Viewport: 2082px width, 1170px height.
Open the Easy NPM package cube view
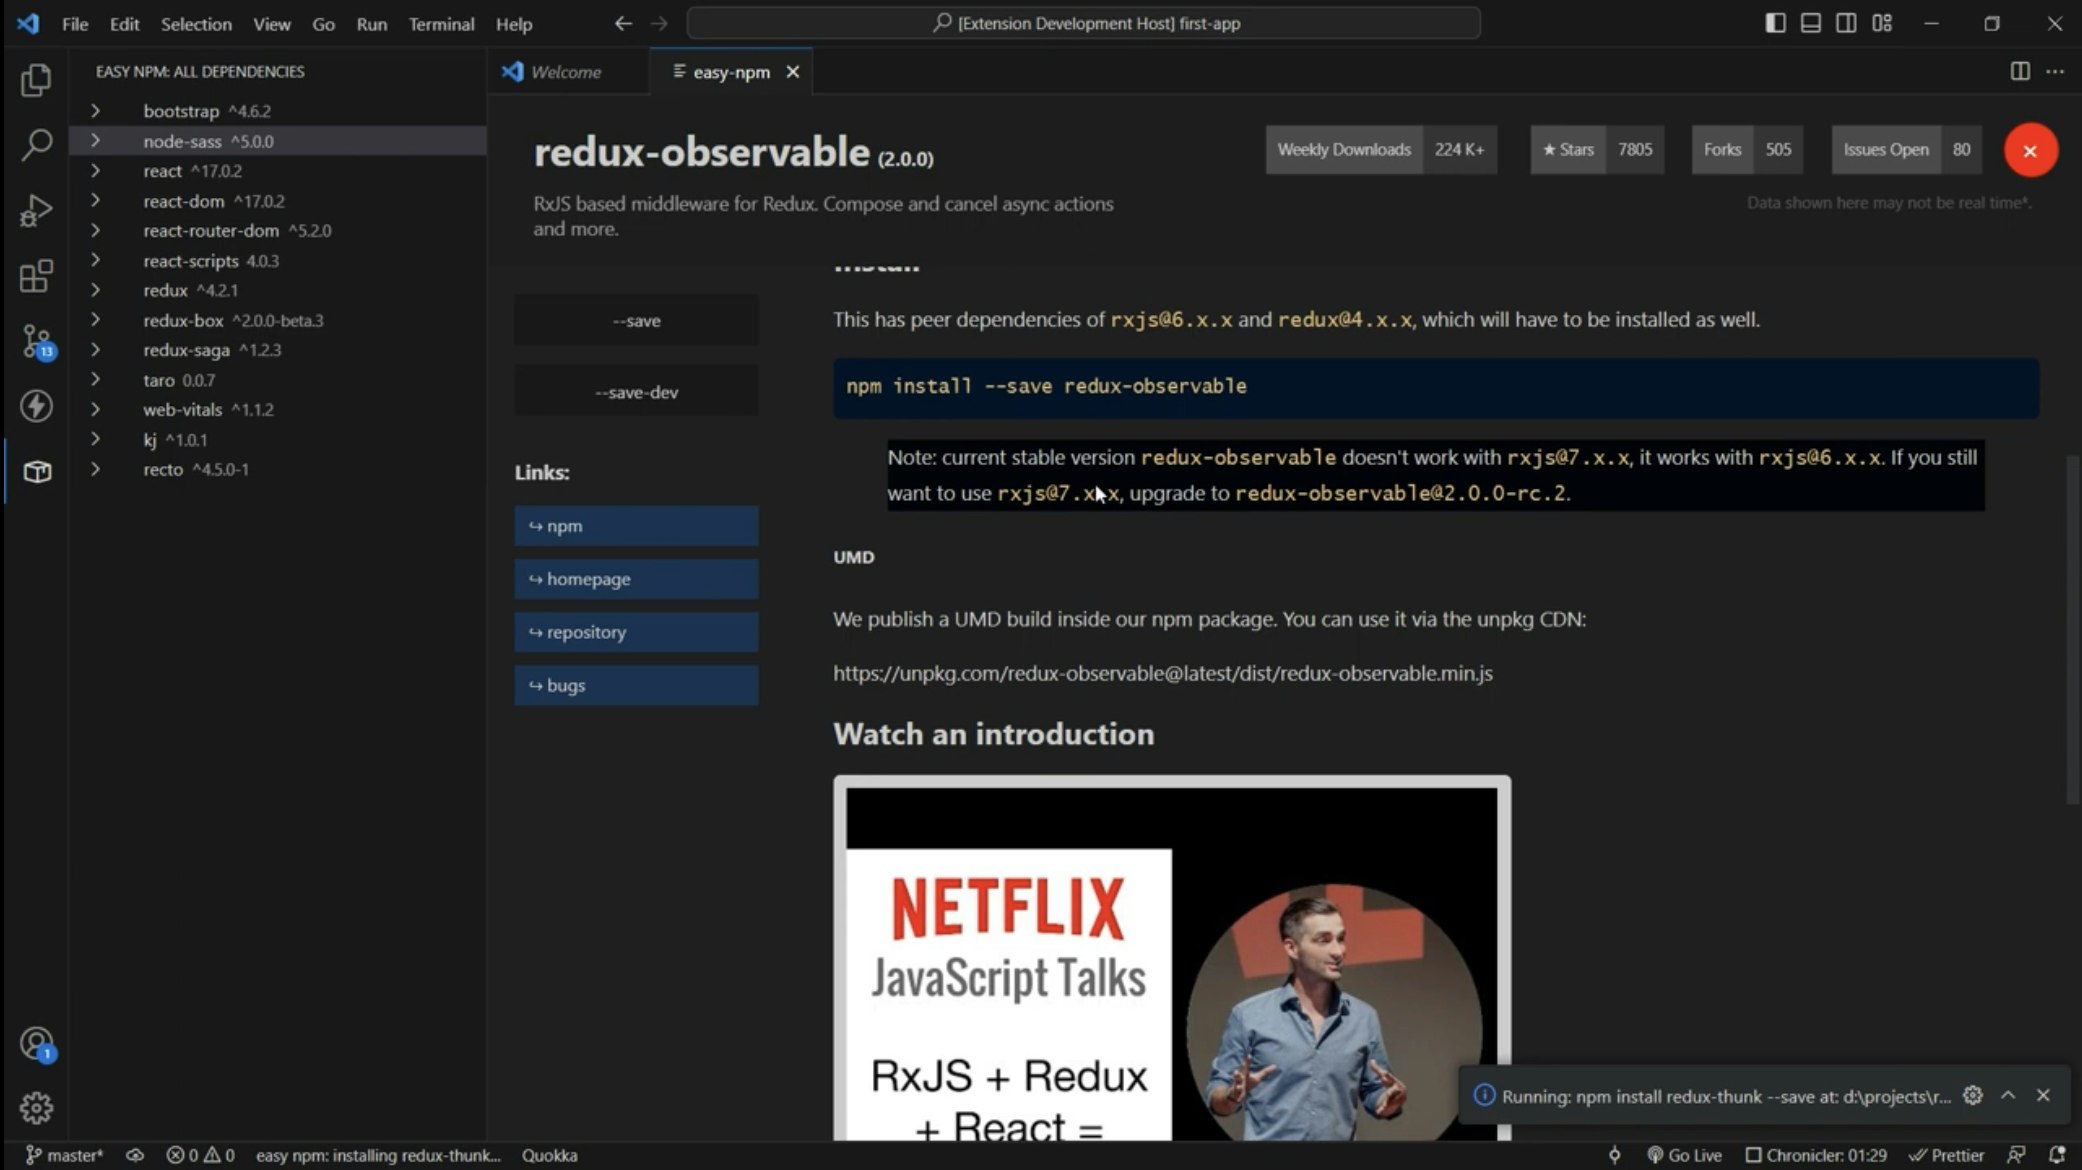coord(36,471)
